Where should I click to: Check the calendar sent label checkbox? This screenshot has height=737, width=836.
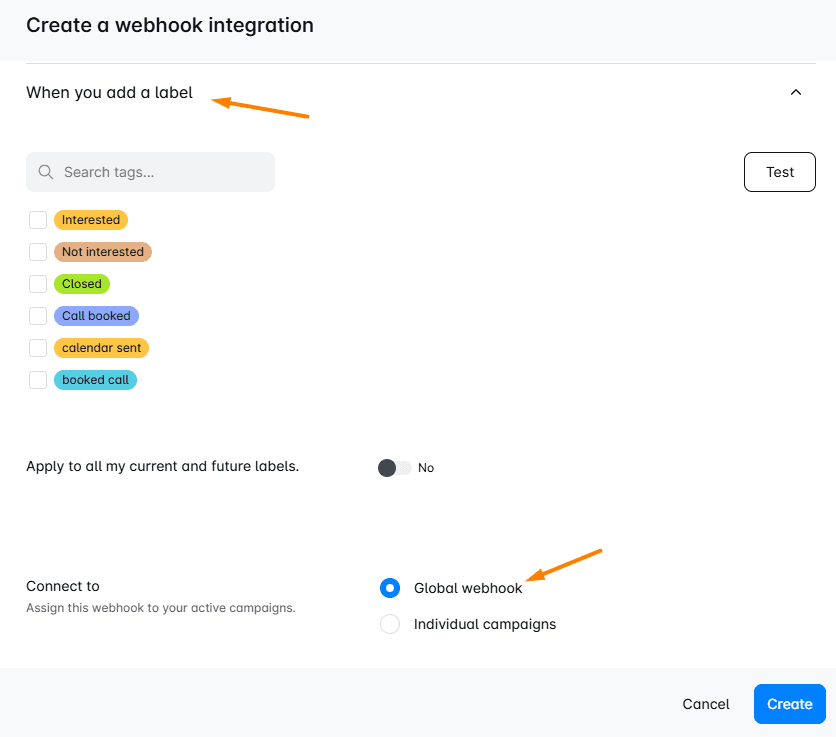click(x=38, y=348)
